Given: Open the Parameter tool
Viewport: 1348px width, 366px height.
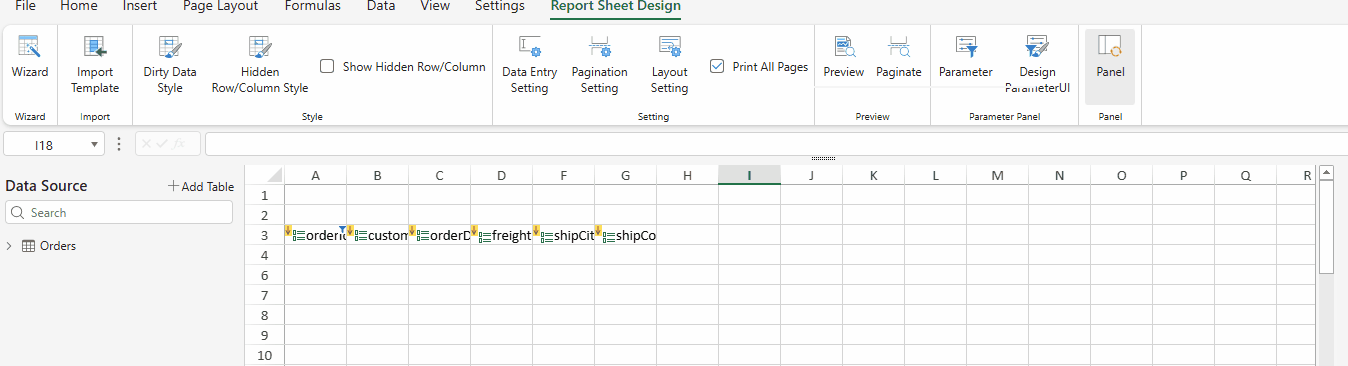Looking at the screenshot, I should 966,57.
